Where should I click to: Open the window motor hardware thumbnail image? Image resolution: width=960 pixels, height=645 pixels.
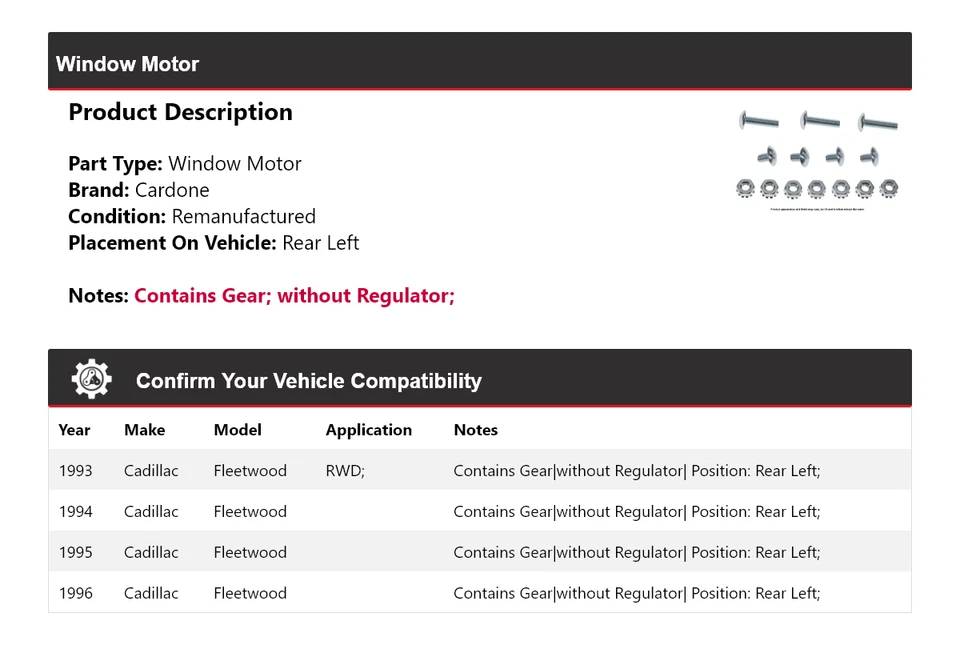pos(817,159)
